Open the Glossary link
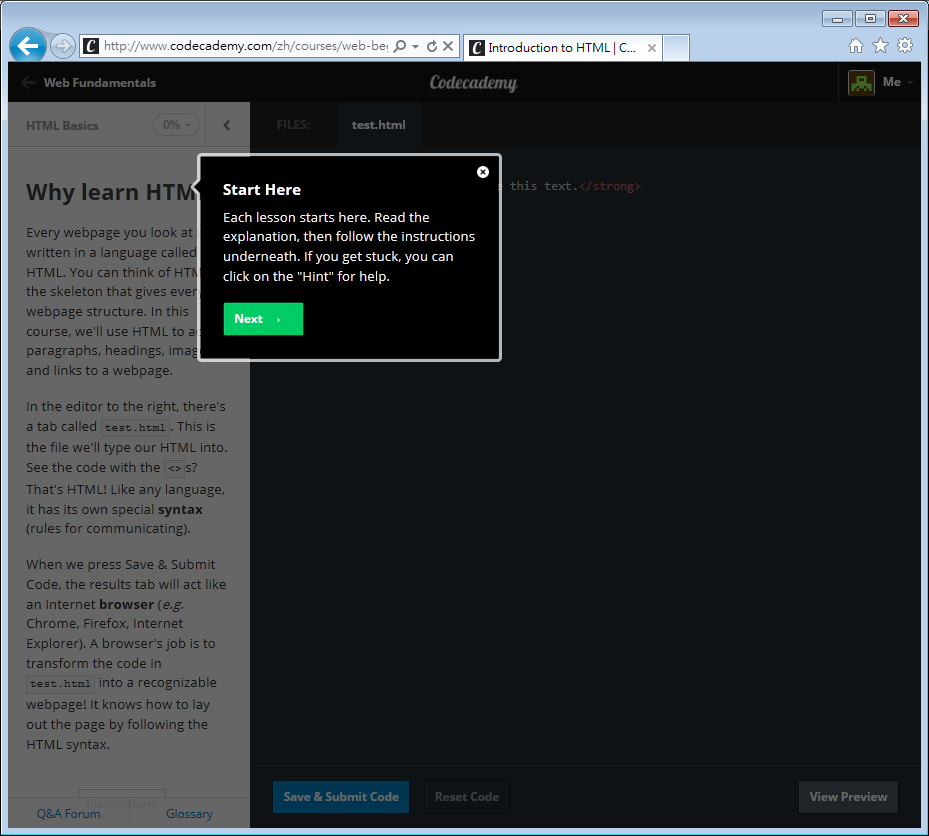The width and height of the screenshot is (929, 836). click(x=189, y=814)
